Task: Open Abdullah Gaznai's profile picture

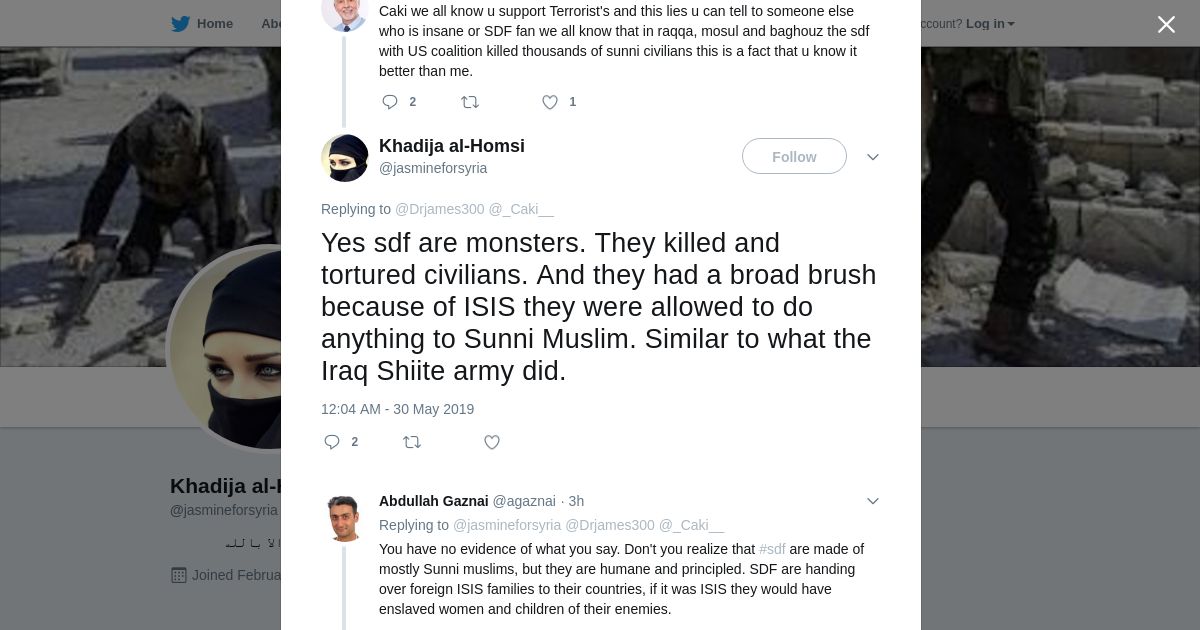Action: pos(345,519)
